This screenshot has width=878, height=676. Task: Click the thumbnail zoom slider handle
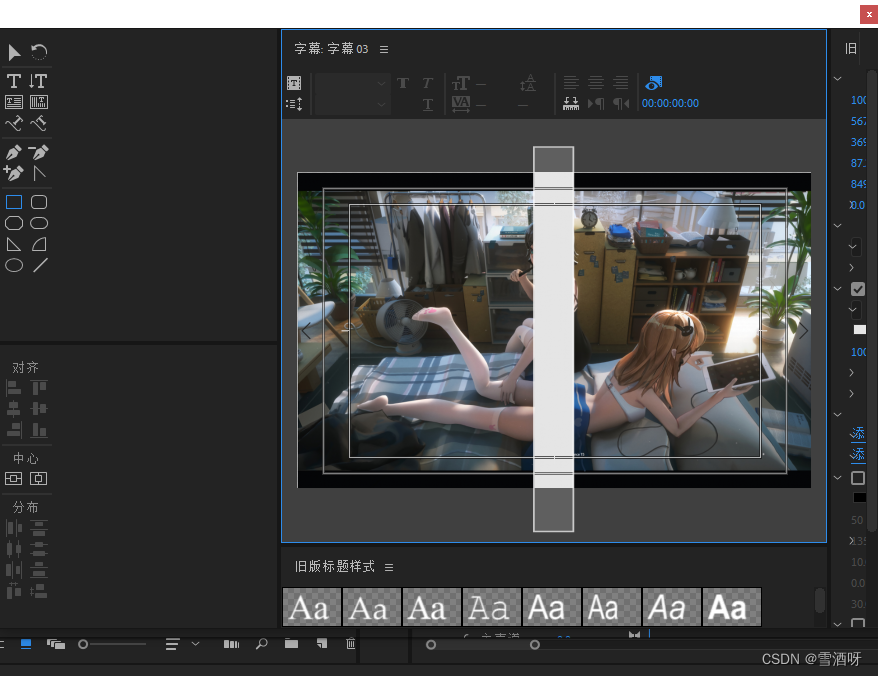83,645
